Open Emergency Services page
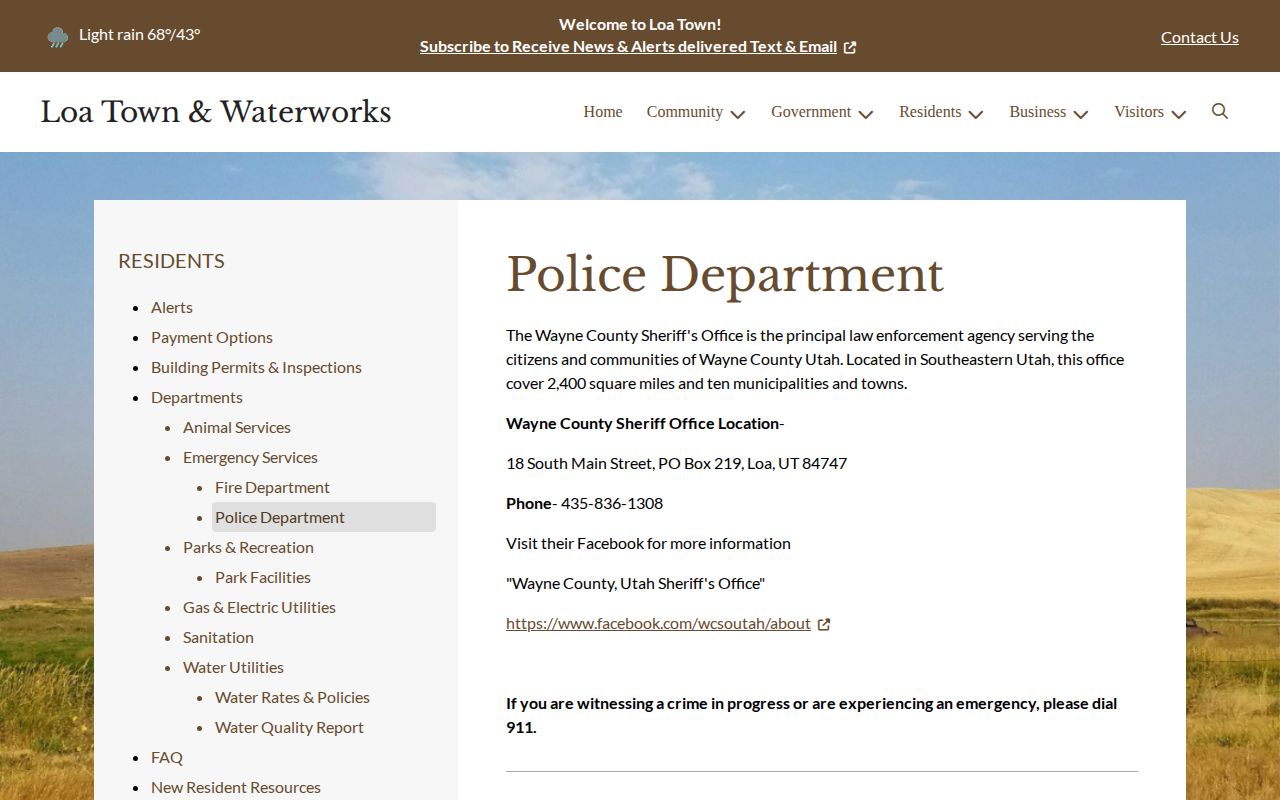The image size is (1280, 800). tap(250, 457)
